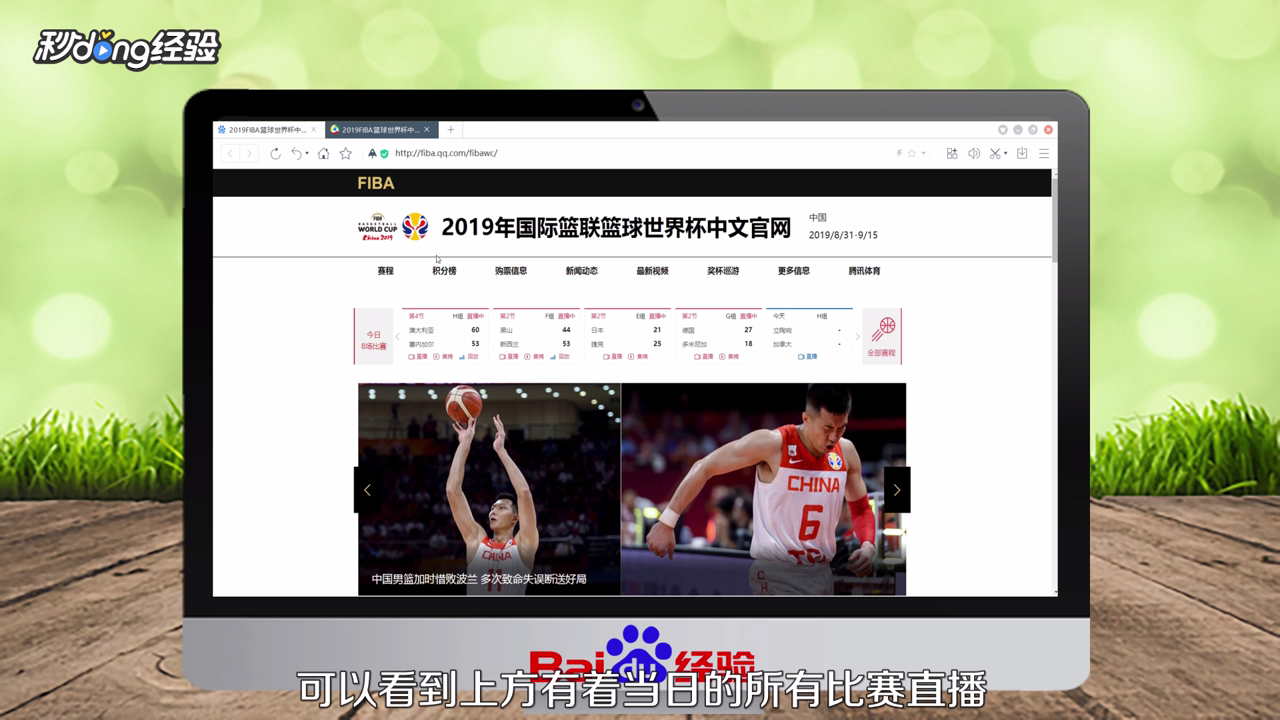Click the address bar URL fiba.qq.com/fibawc

coord(446,153)
